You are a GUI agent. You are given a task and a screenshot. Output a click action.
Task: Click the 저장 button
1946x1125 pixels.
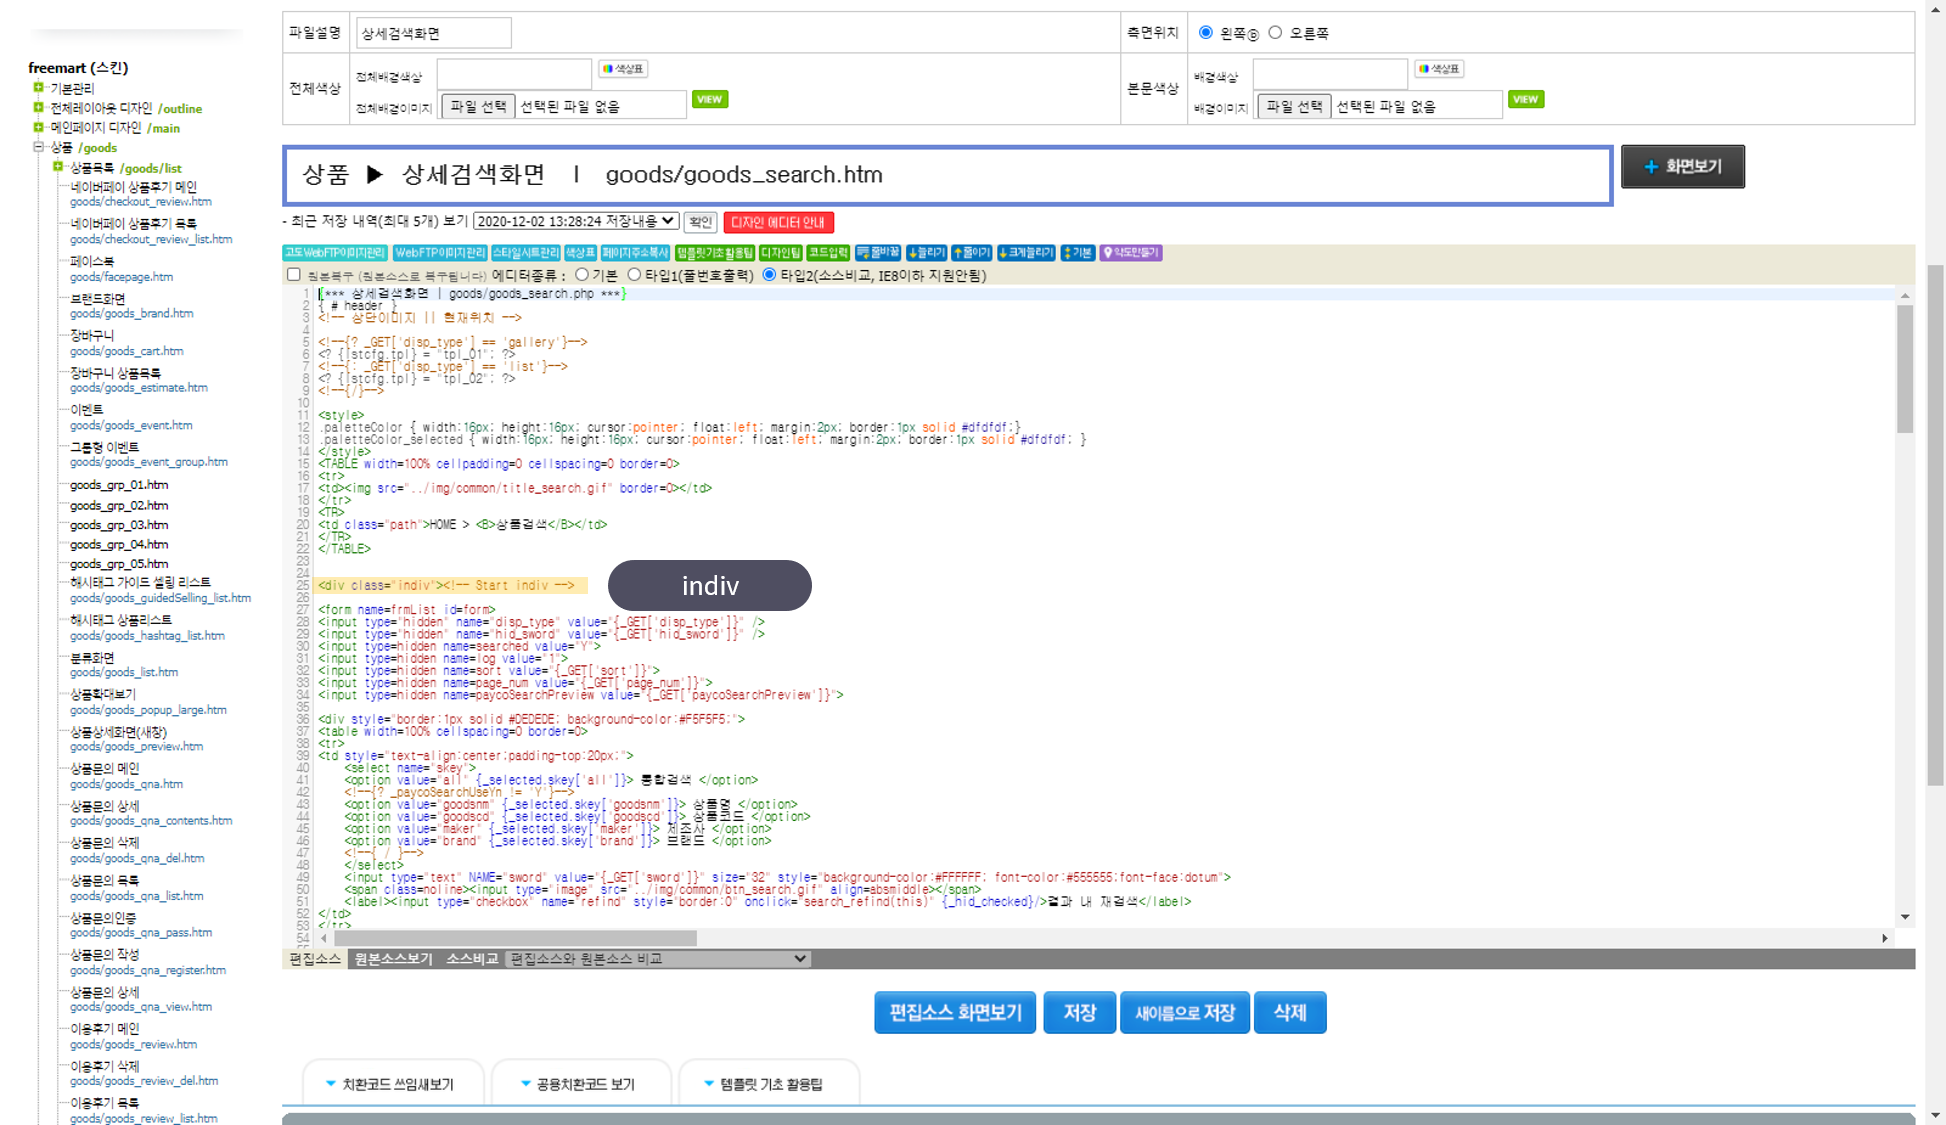coord(1079,1013)
